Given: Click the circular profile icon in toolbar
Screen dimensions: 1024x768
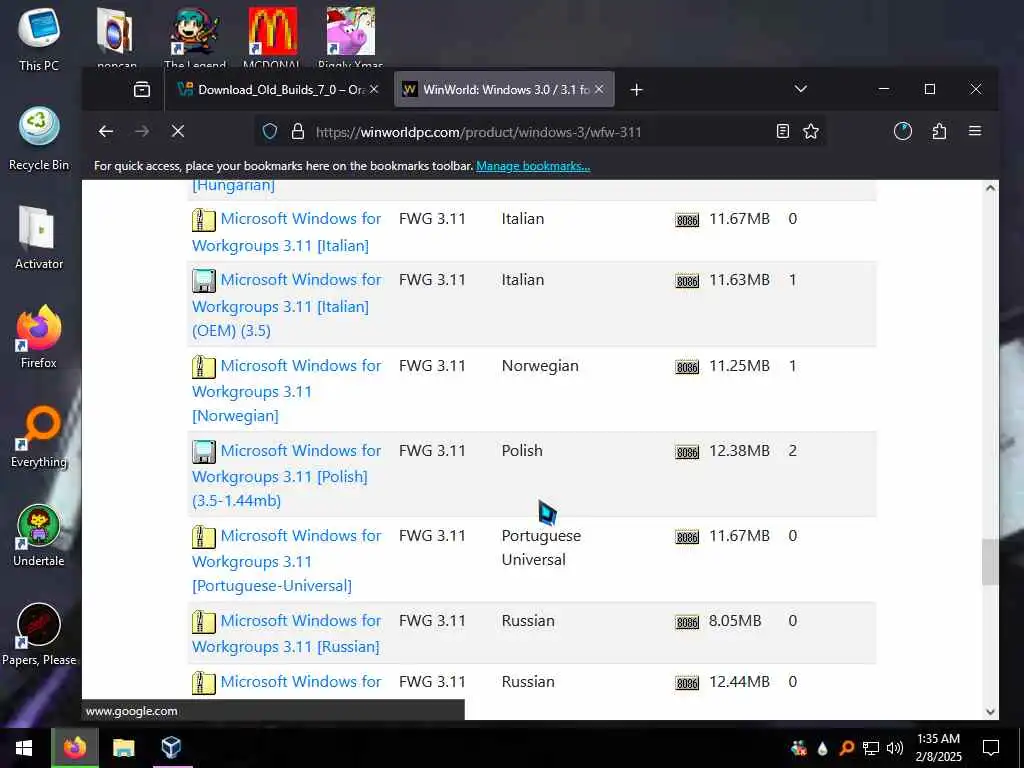Looking at the screenshot, I should (x=903, y=131).
